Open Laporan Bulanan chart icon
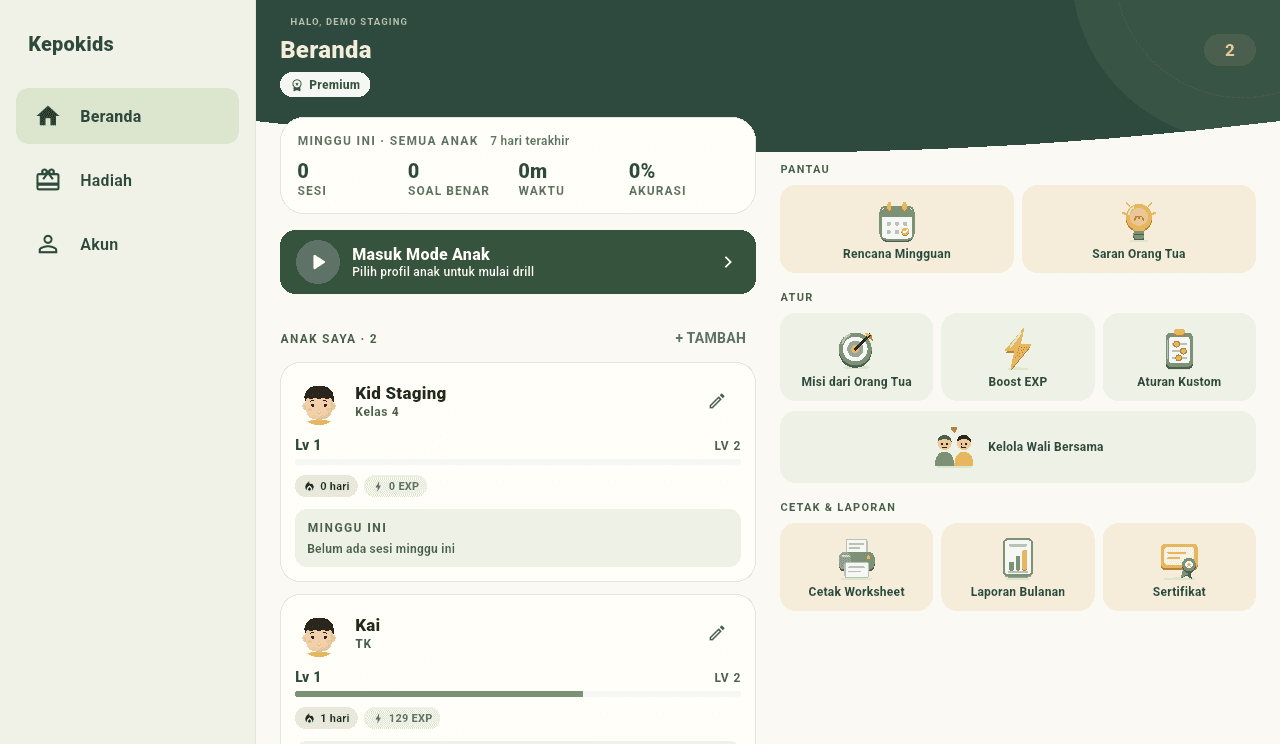The height and width of the screenshot is (744, 1280). point(1018,558)
